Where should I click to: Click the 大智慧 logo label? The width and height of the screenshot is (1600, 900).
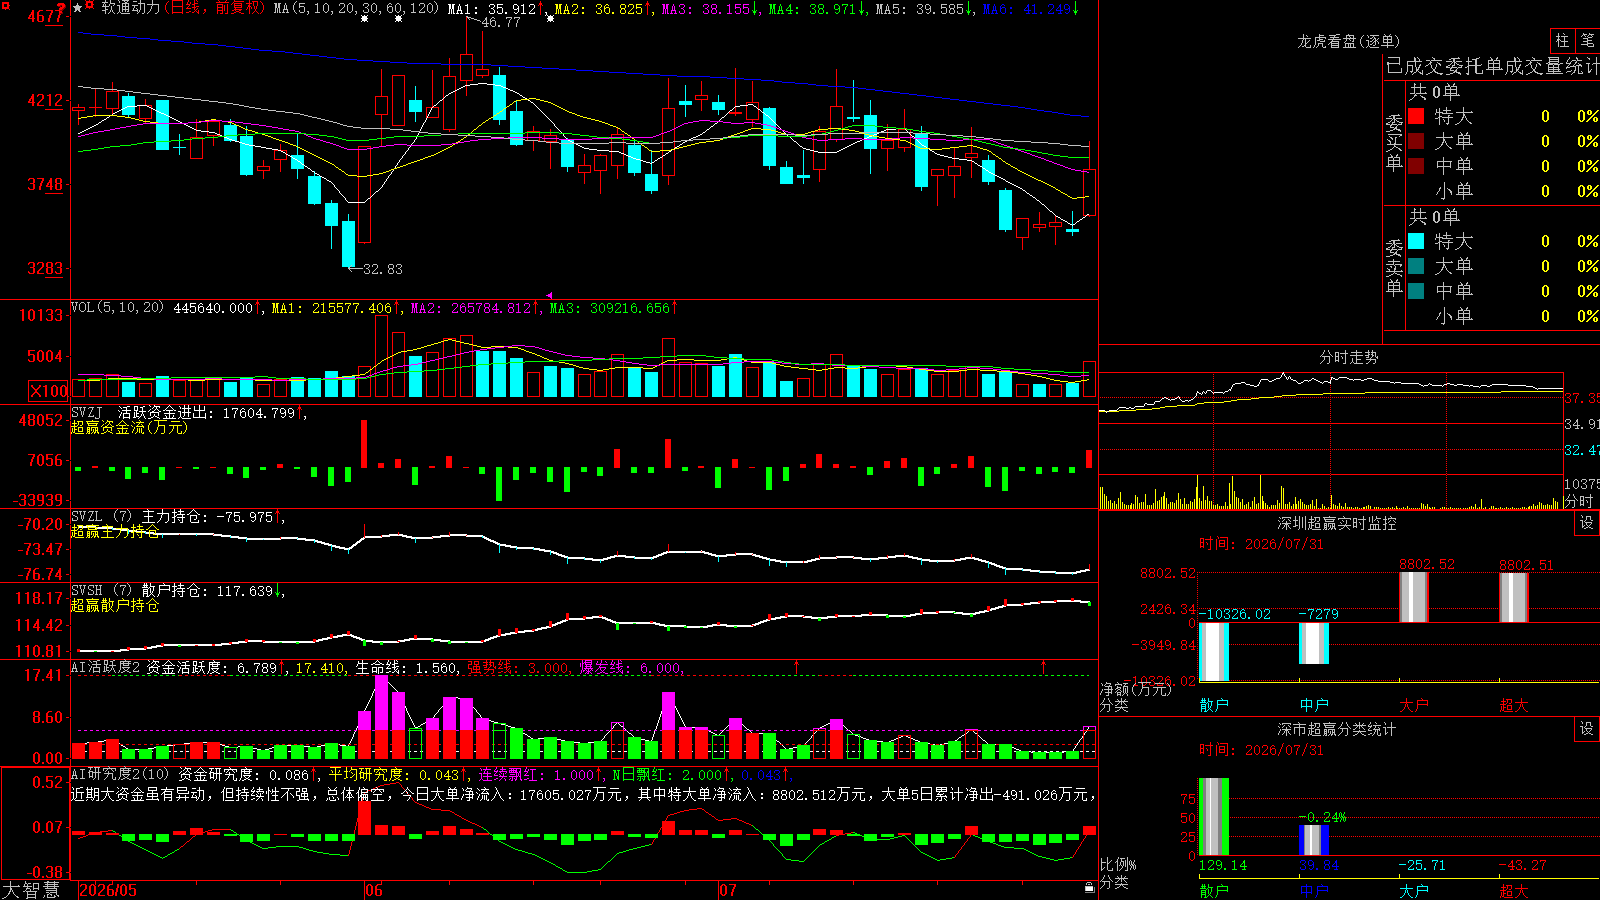31,890
